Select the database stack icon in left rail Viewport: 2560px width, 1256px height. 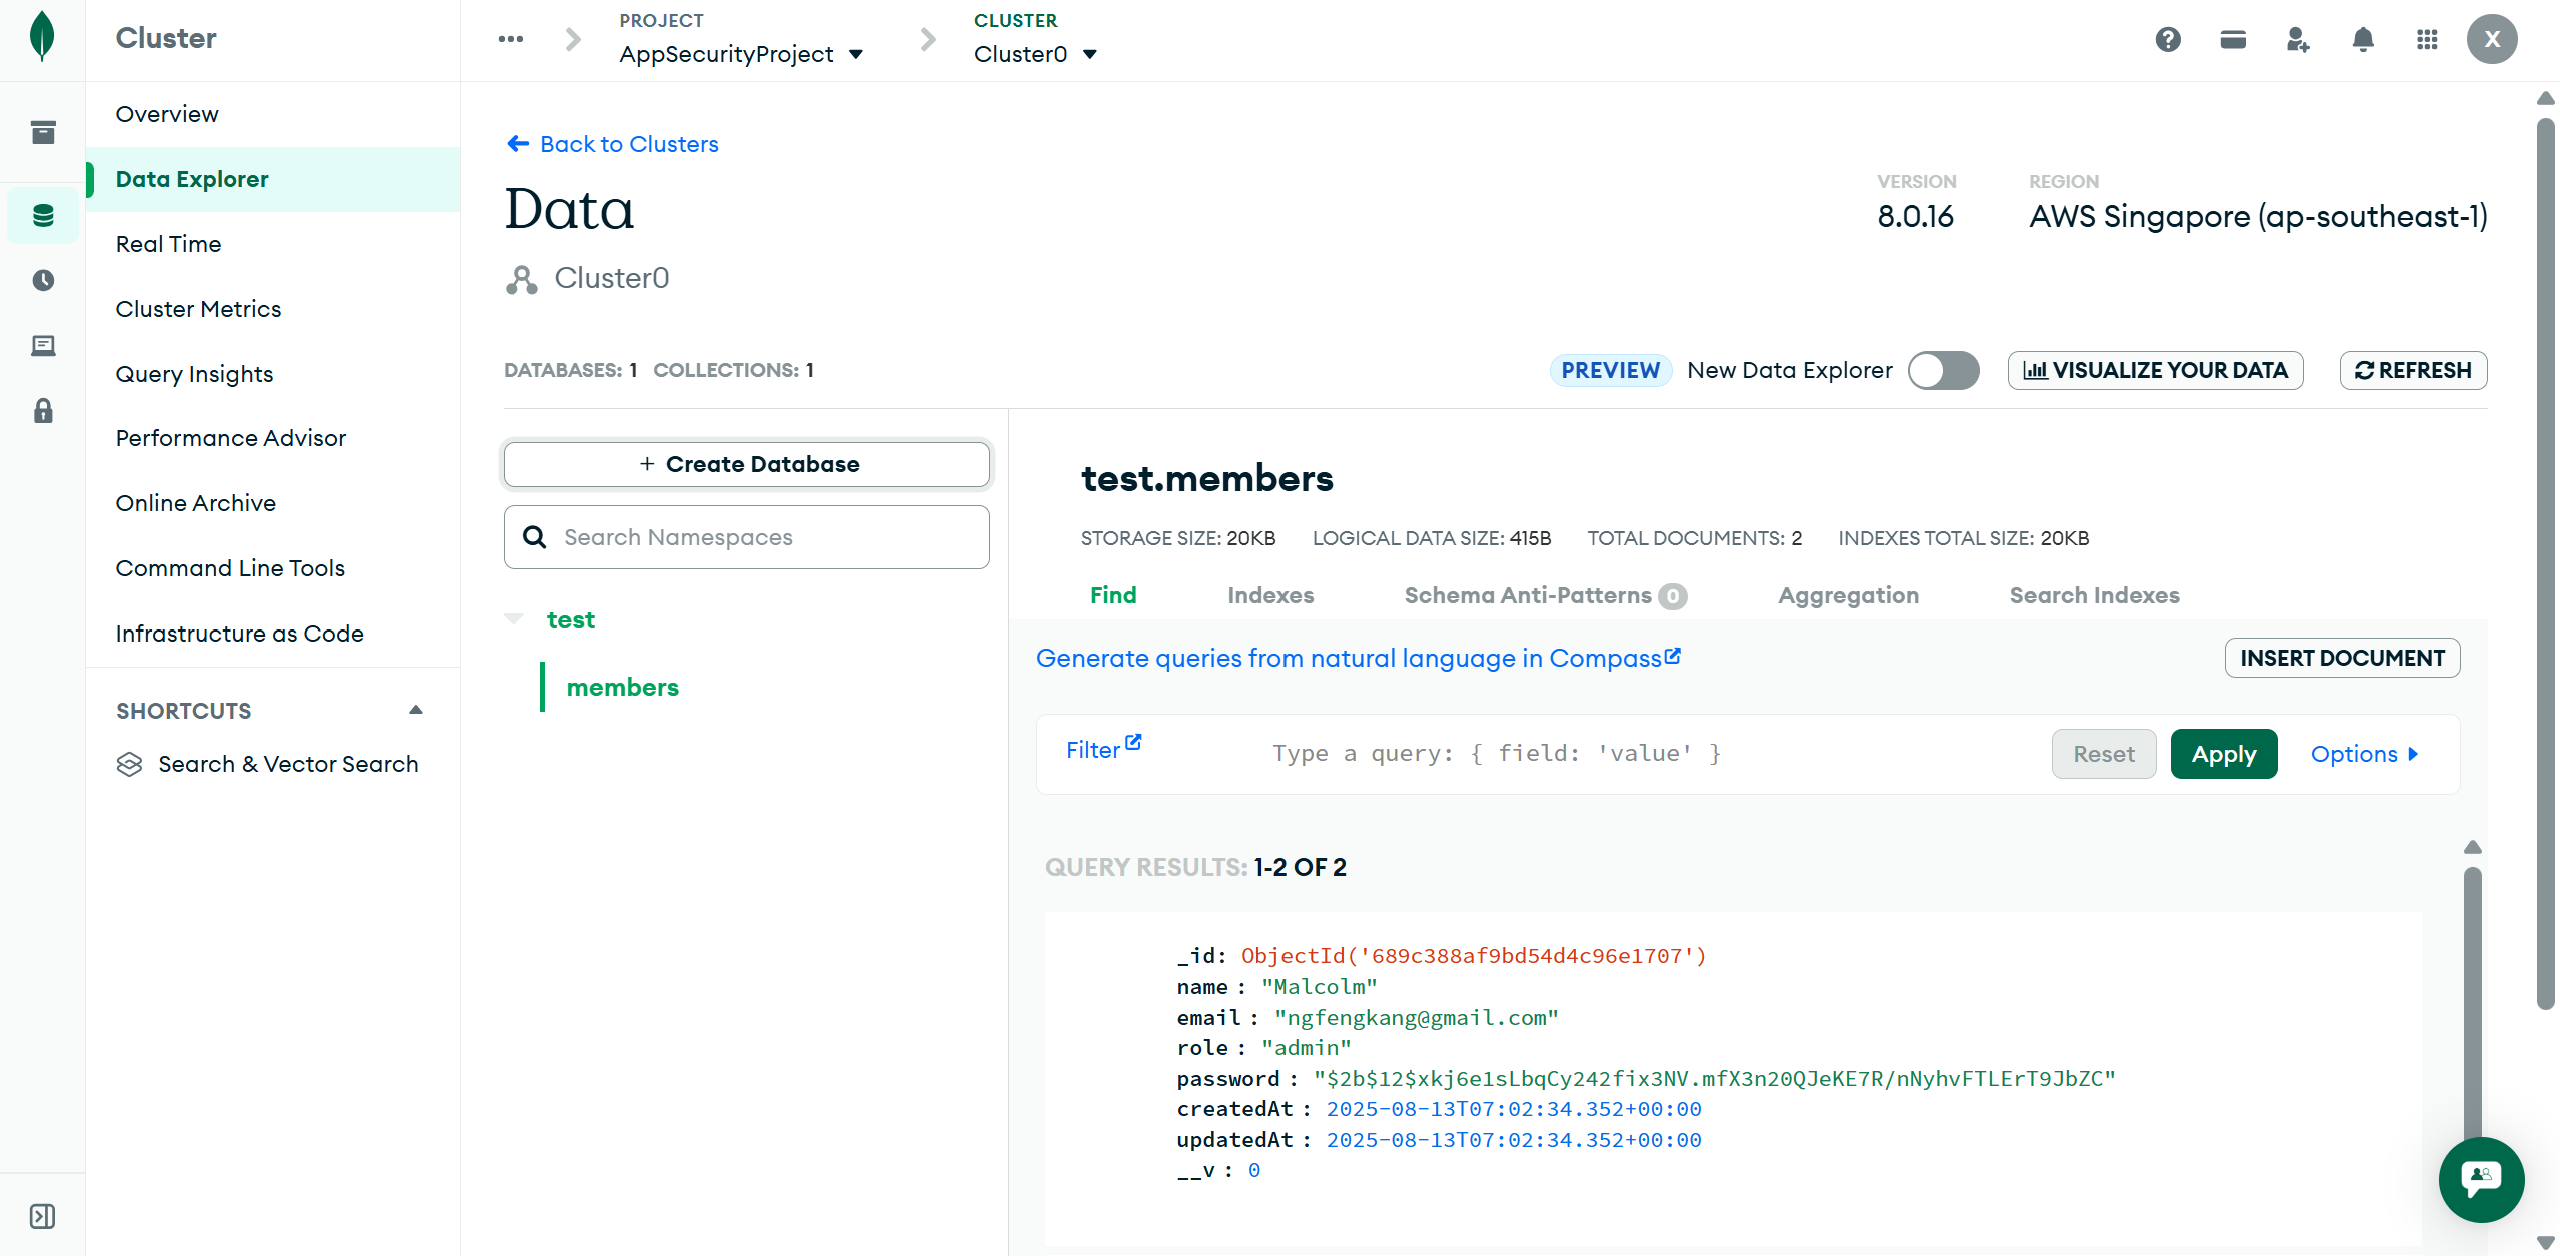point(43,216)
